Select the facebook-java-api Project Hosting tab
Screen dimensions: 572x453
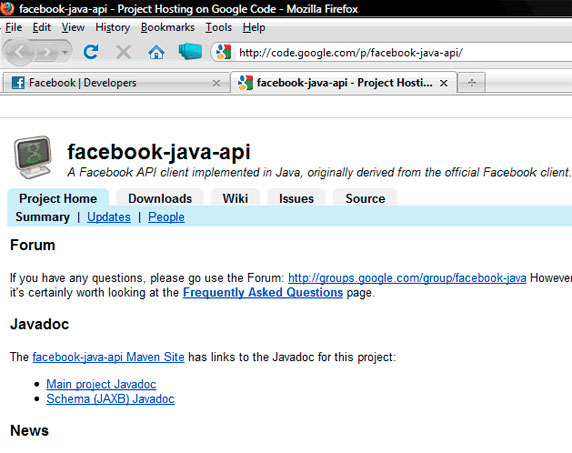[x=344, y=82]
